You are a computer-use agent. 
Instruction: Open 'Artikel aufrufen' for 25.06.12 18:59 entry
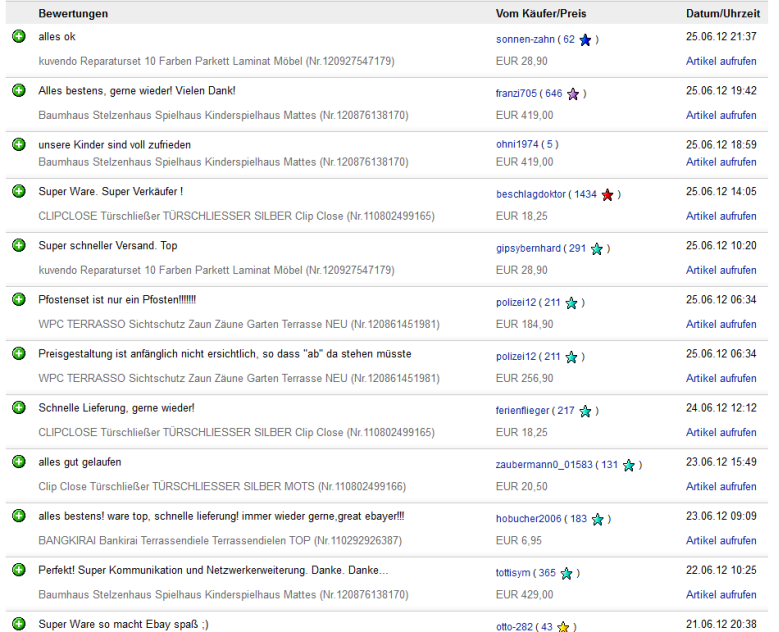(x=721, y=162)
